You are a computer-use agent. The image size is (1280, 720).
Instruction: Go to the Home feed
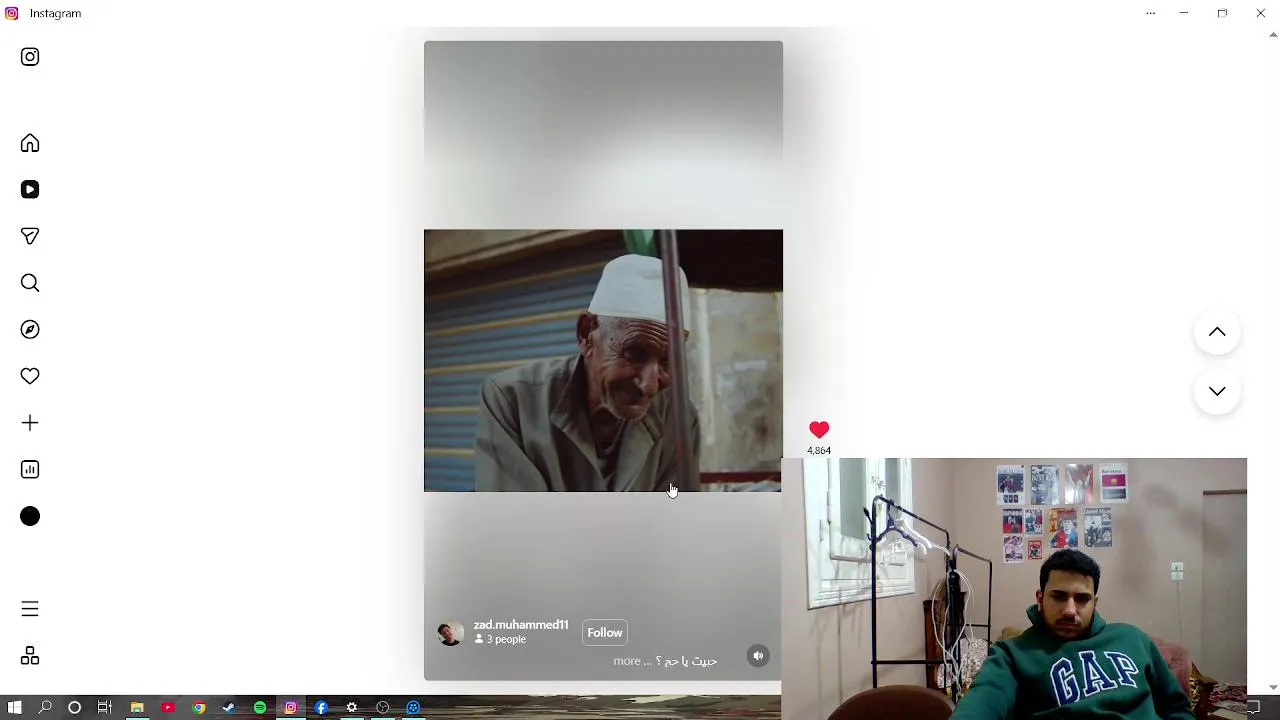click(30, 143)
